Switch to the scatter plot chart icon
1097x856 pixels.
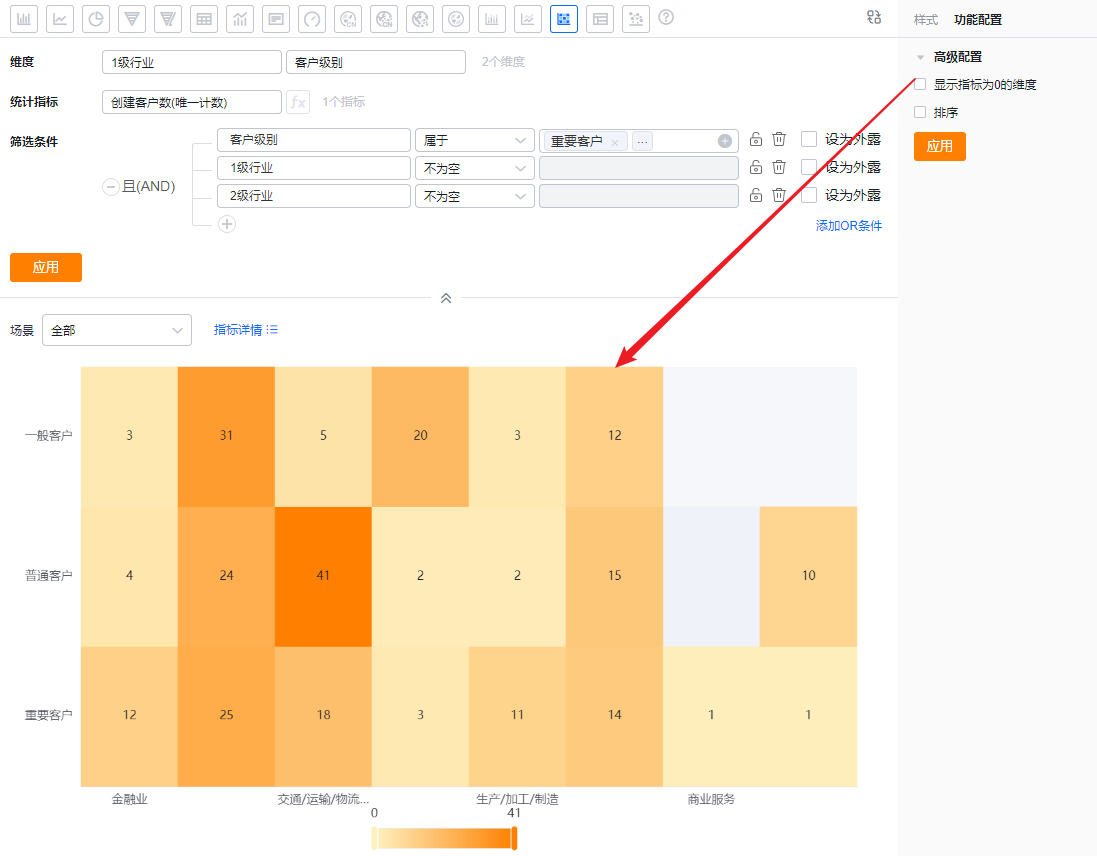pyautogui.click(x=636, y=19)
